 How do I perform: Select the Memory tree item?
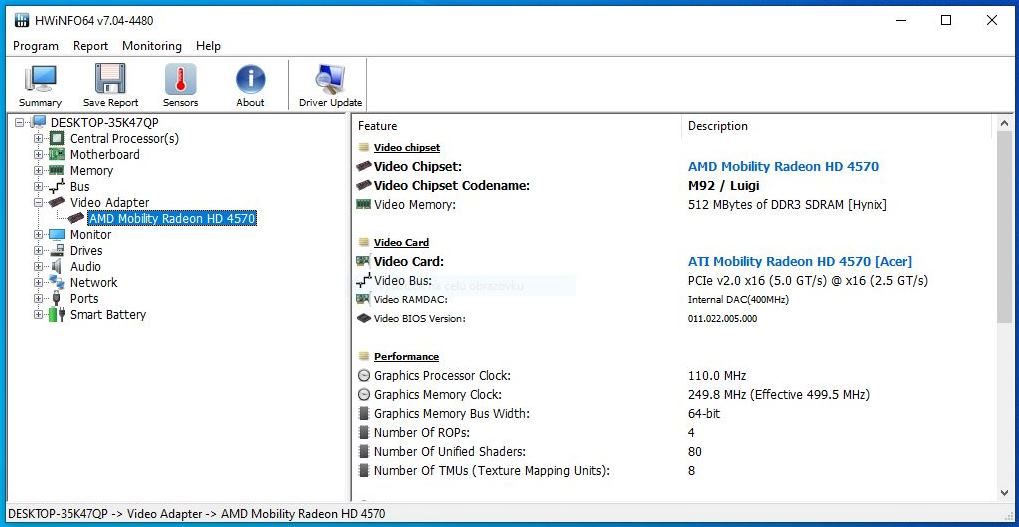(x=91, y=171)
